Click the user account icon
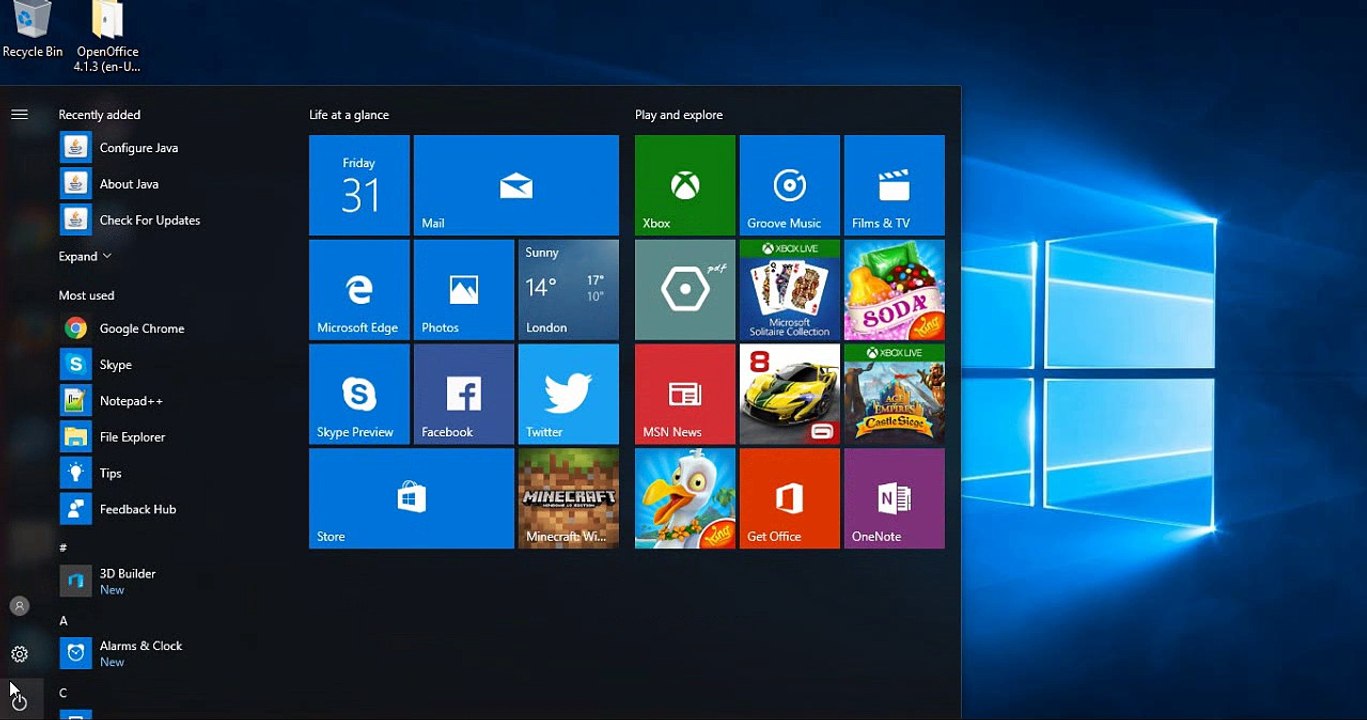1367x720 pixels. tap(19, 606)
